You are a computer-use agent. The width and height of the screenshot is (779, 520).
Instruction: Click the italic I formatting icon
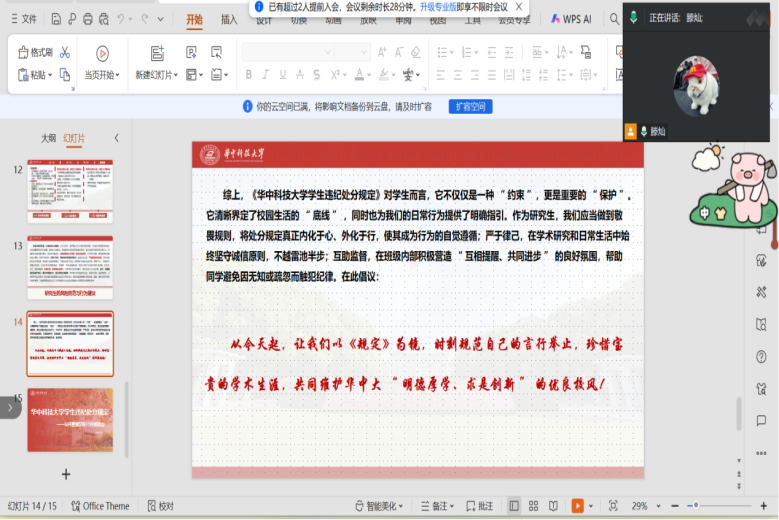click(x=266, y=75)
